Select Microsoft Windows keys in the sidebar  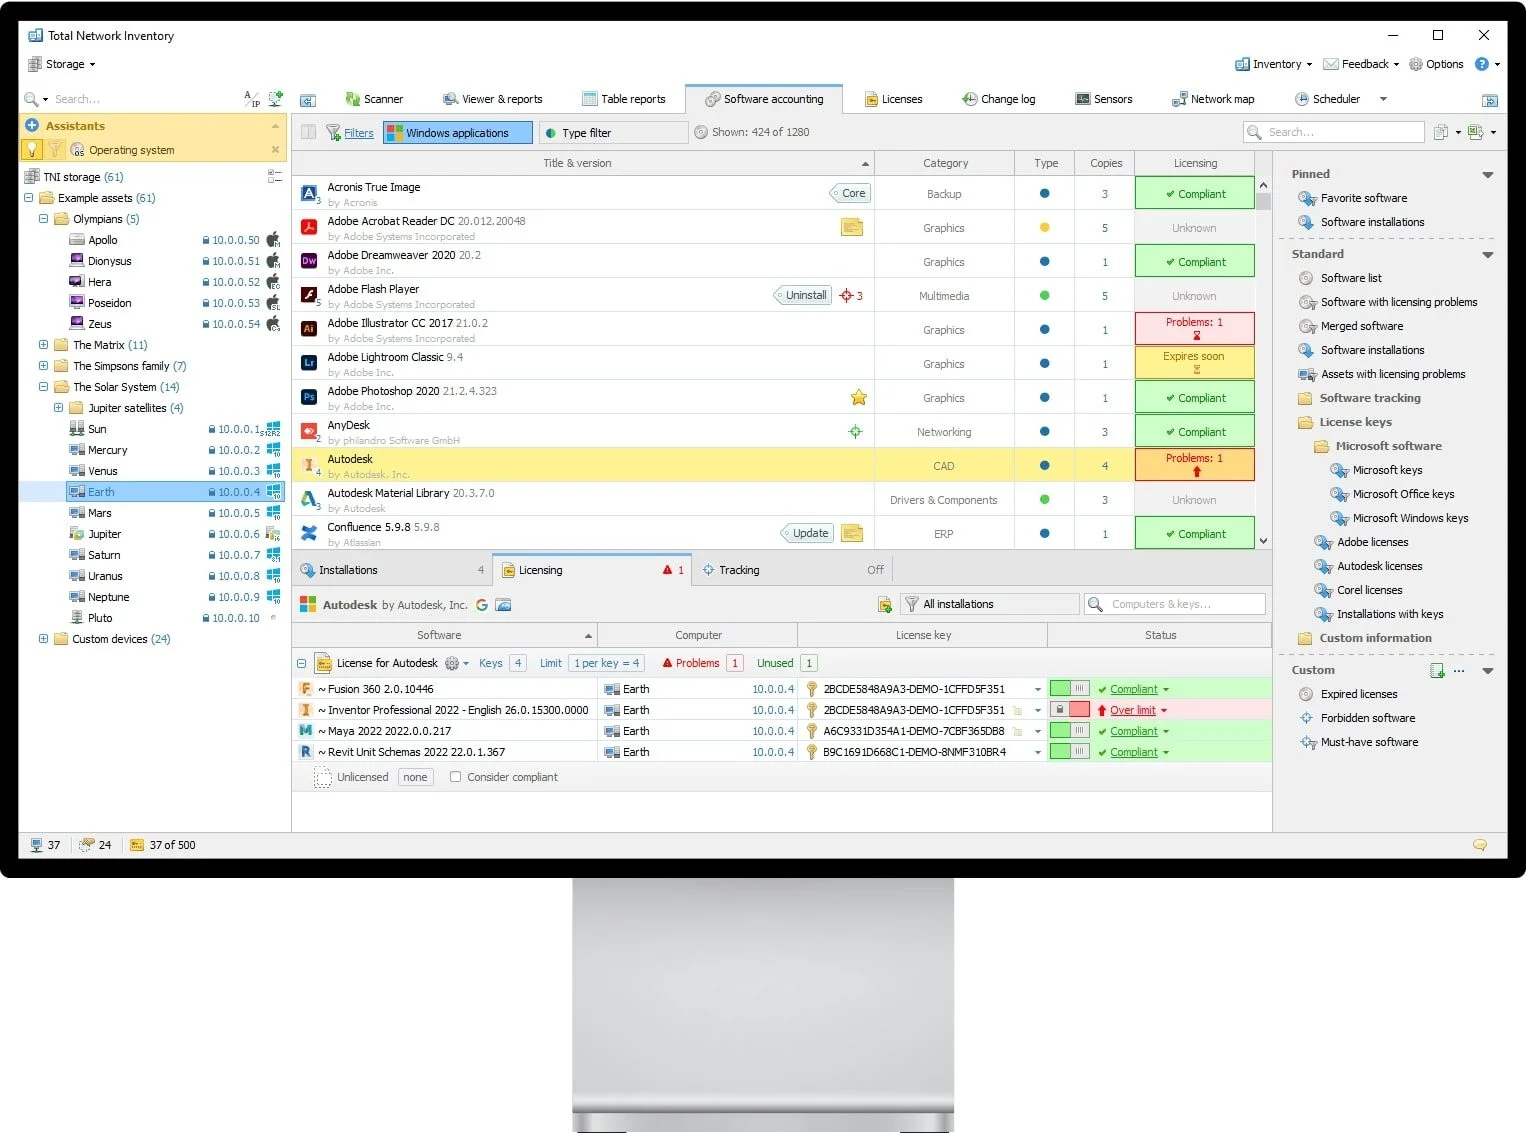click(1409, 518)
